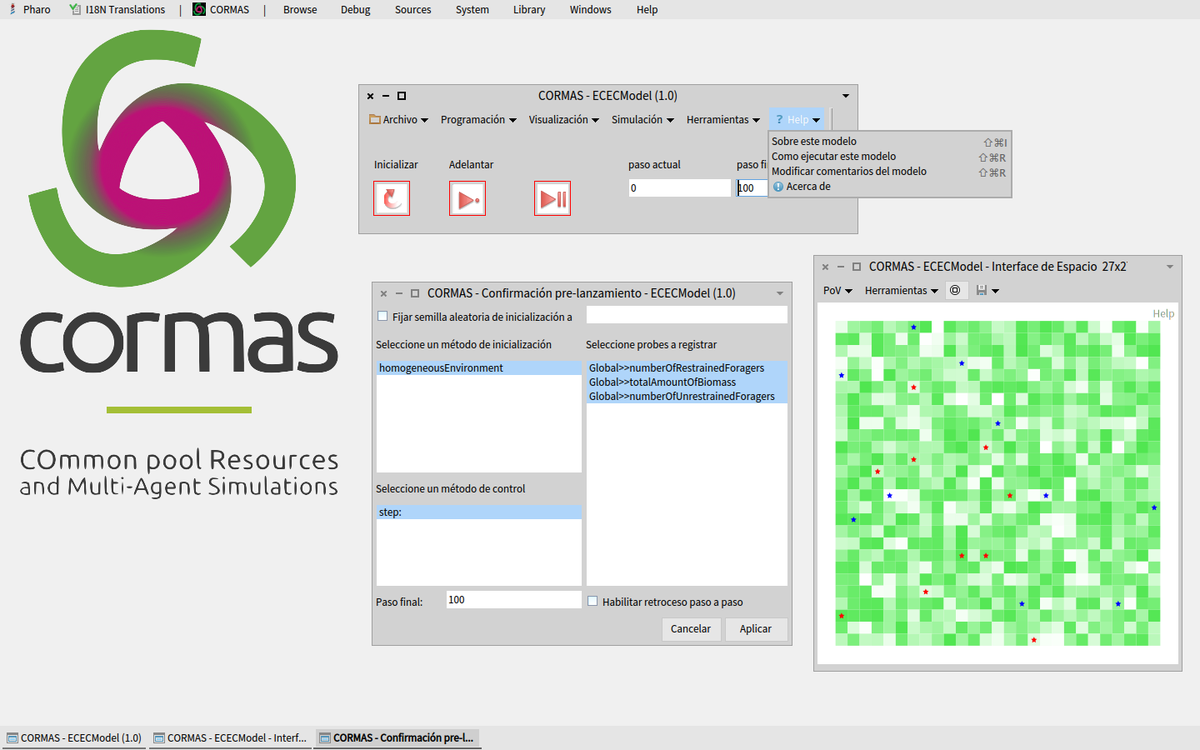Image resolution: width=1200 pixels, height=750 pixels.
Task: Click the target circle icon in the space interface toolbar
Action: [x=955, y=290]
